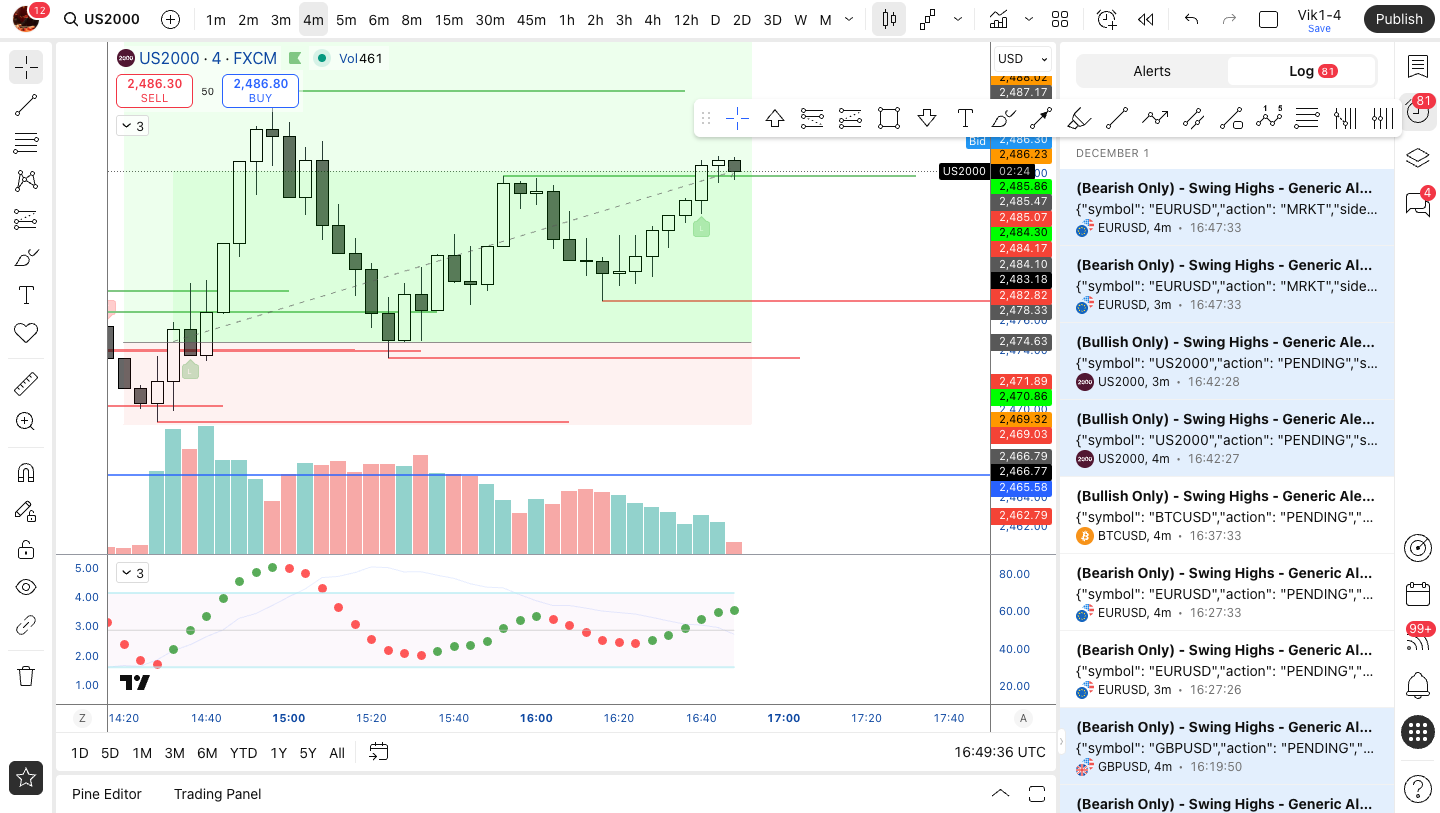1440x813 pixels.
Task: Choose the D daily timeframe
Action: tap(715, 19)
